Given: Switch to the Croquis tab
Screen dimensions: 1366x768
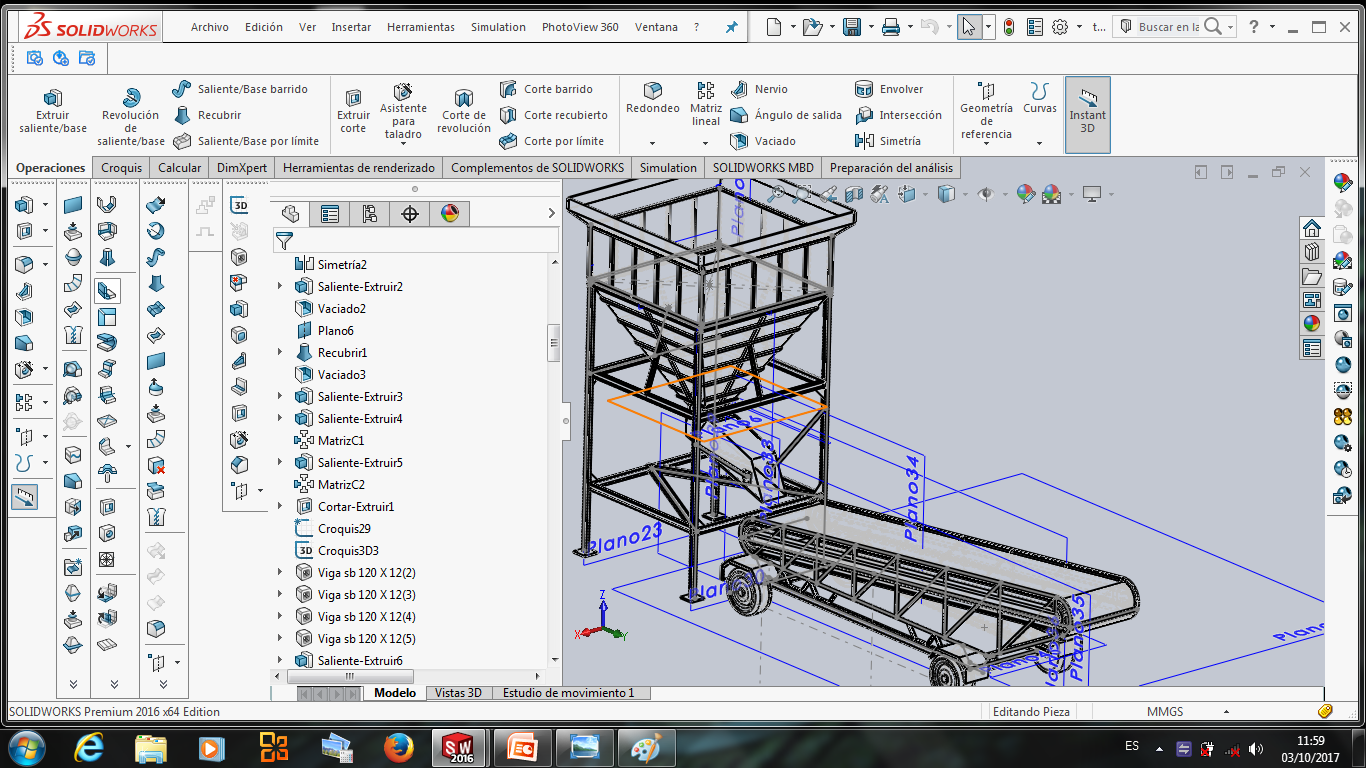Looking at the screenshot, I should (122, 167).
